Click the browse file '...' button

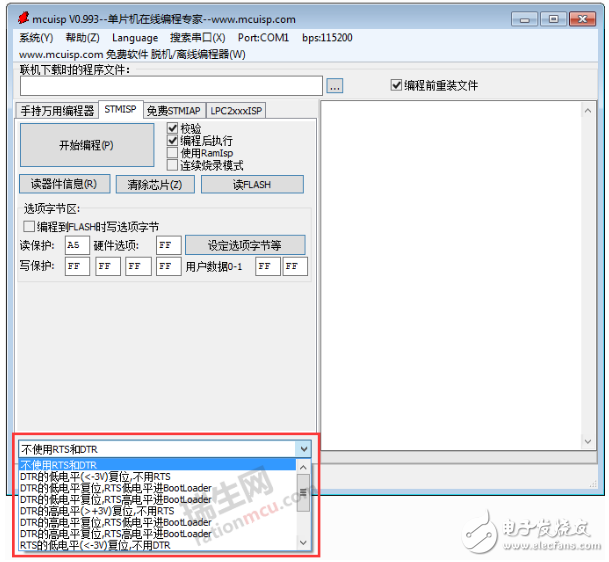[335, 86]
